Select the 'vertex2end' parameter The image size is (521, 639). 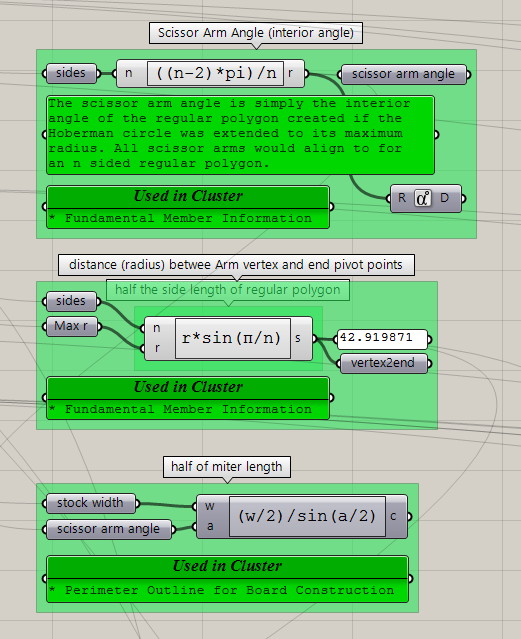click(383, 363)
